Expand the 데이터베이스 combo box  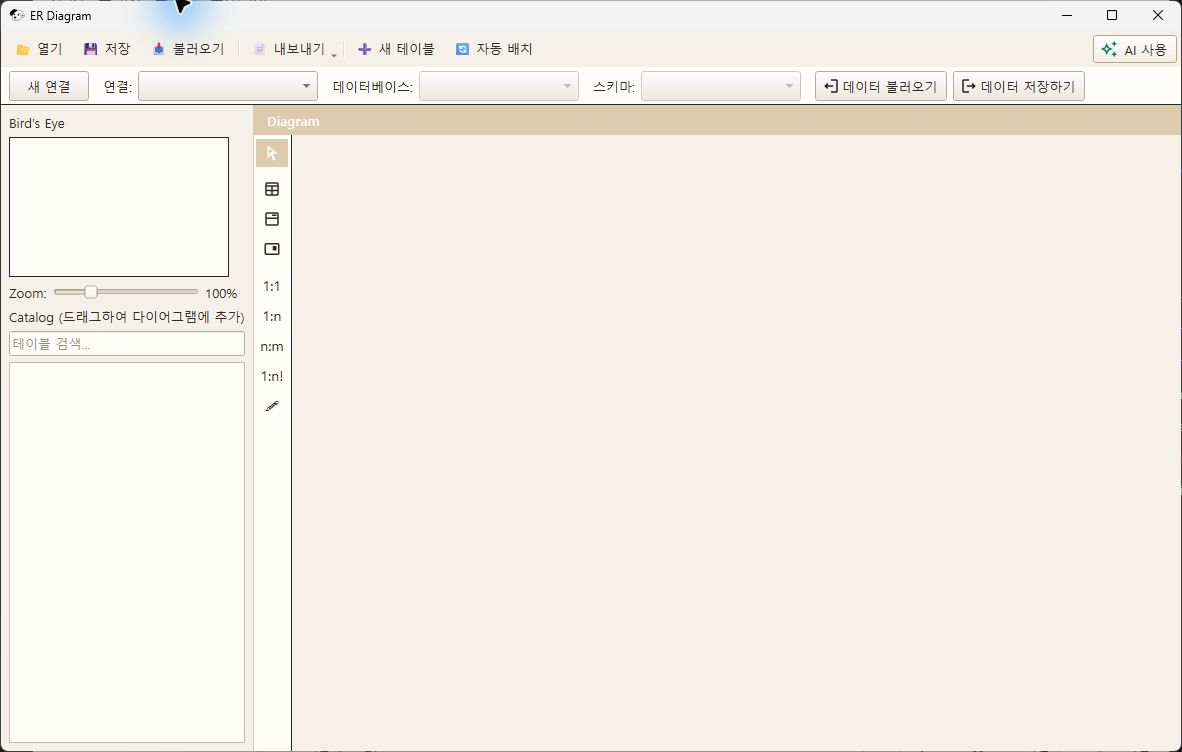pos(499,87)
